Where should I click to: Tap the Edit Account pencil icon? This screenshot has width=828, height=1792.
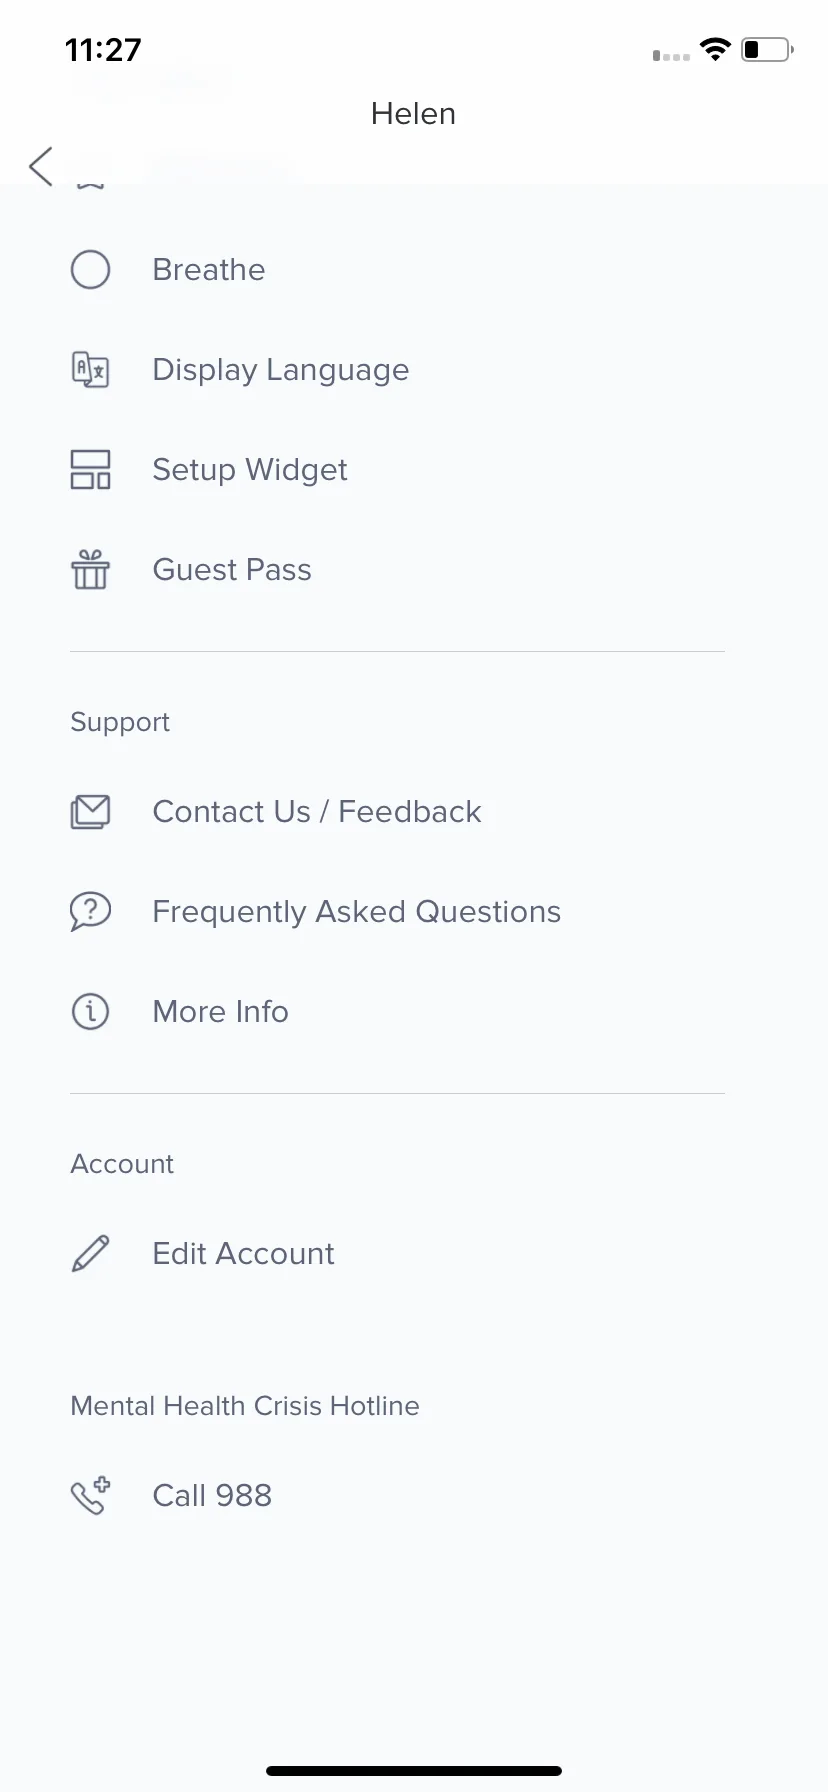tap(90, 1253)
